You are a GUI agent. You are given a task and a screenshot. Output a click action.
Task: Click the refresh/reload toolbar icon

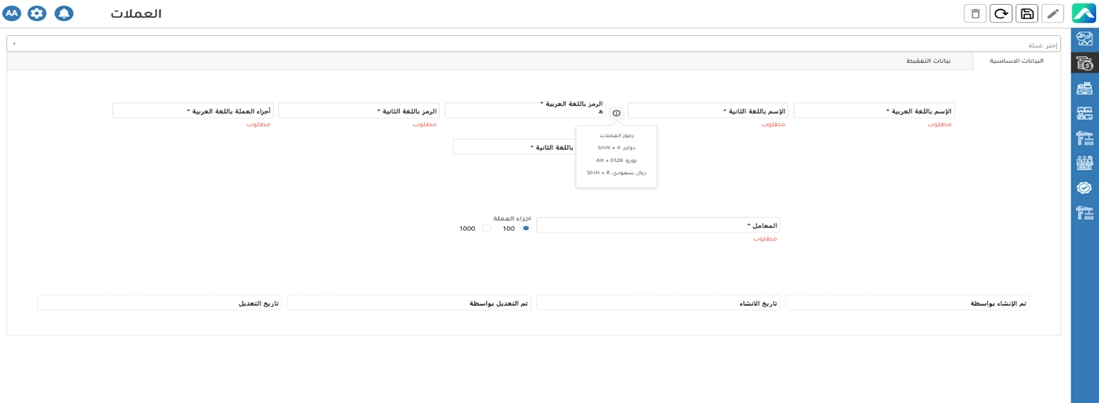(x=1001, y=14)
